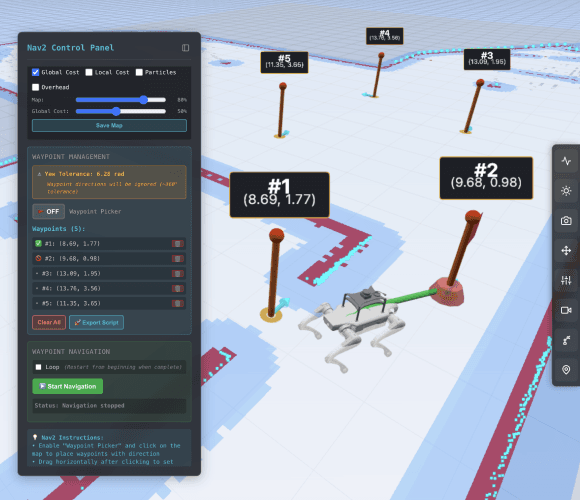This screenshot has height=500, width=580.
Task: Click the WAYPOINT NAVIGATION section header
Action: 71,352
